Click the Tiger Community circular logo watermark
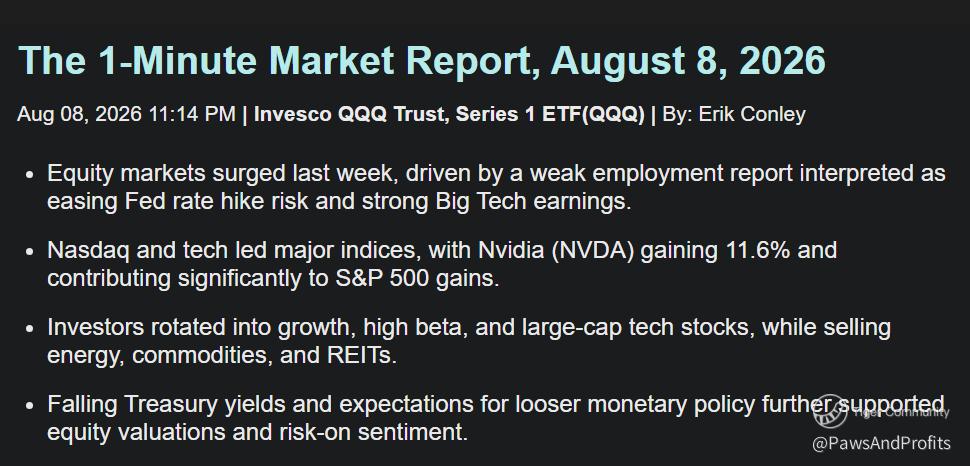The image size is (970, 466). tap(830, 412)
